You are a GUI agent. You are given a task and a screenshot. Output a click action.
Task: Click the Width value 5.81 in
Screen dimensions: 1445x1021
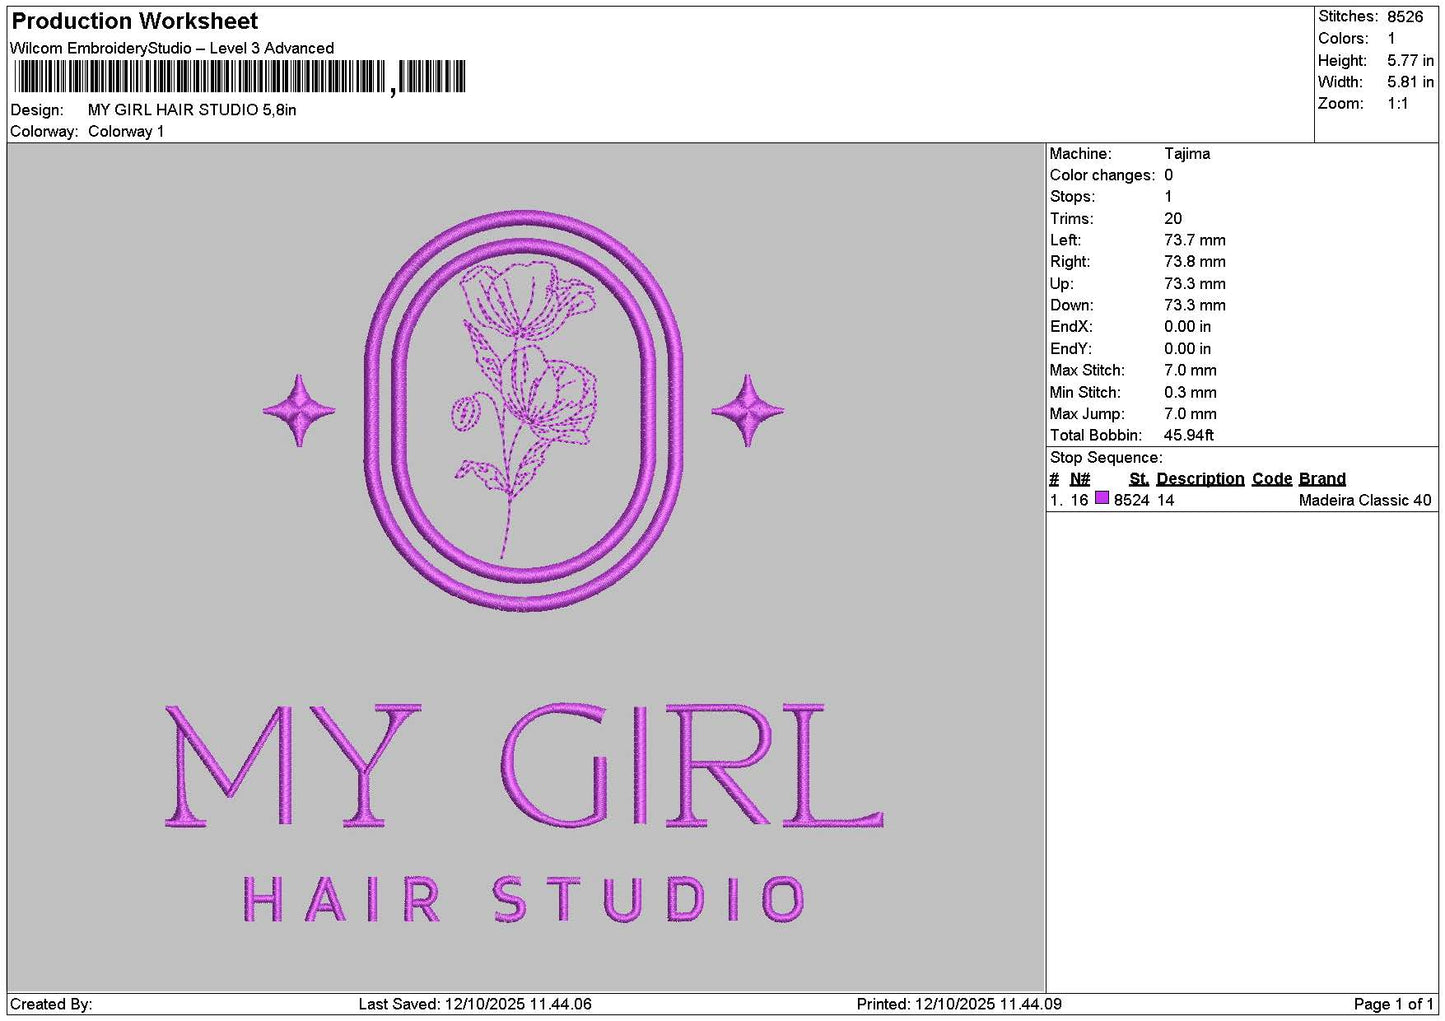1410,82
